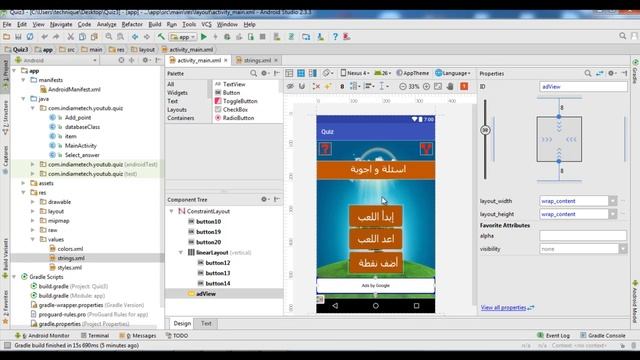Show the Design plus Blueprint view icon
The width and height of the screenshot is (640, 360).
coord(313,73)
